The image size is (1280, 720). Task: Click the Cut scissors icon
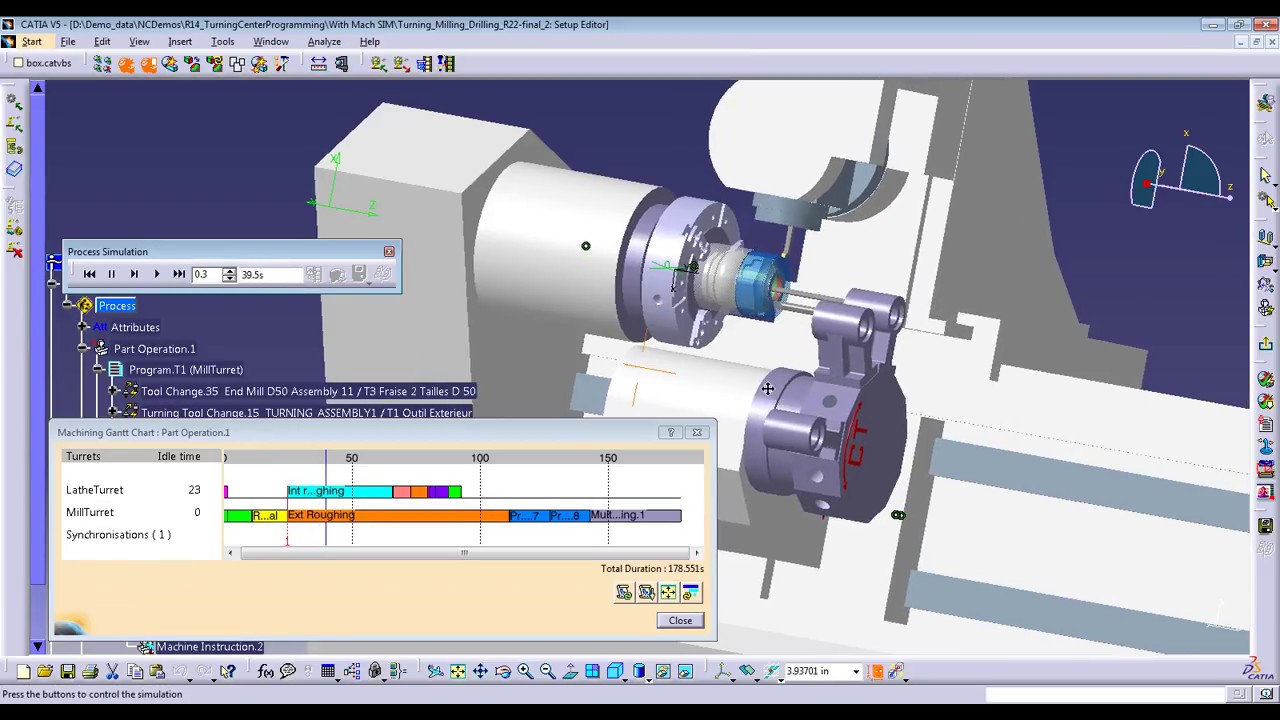pos(112,671)
